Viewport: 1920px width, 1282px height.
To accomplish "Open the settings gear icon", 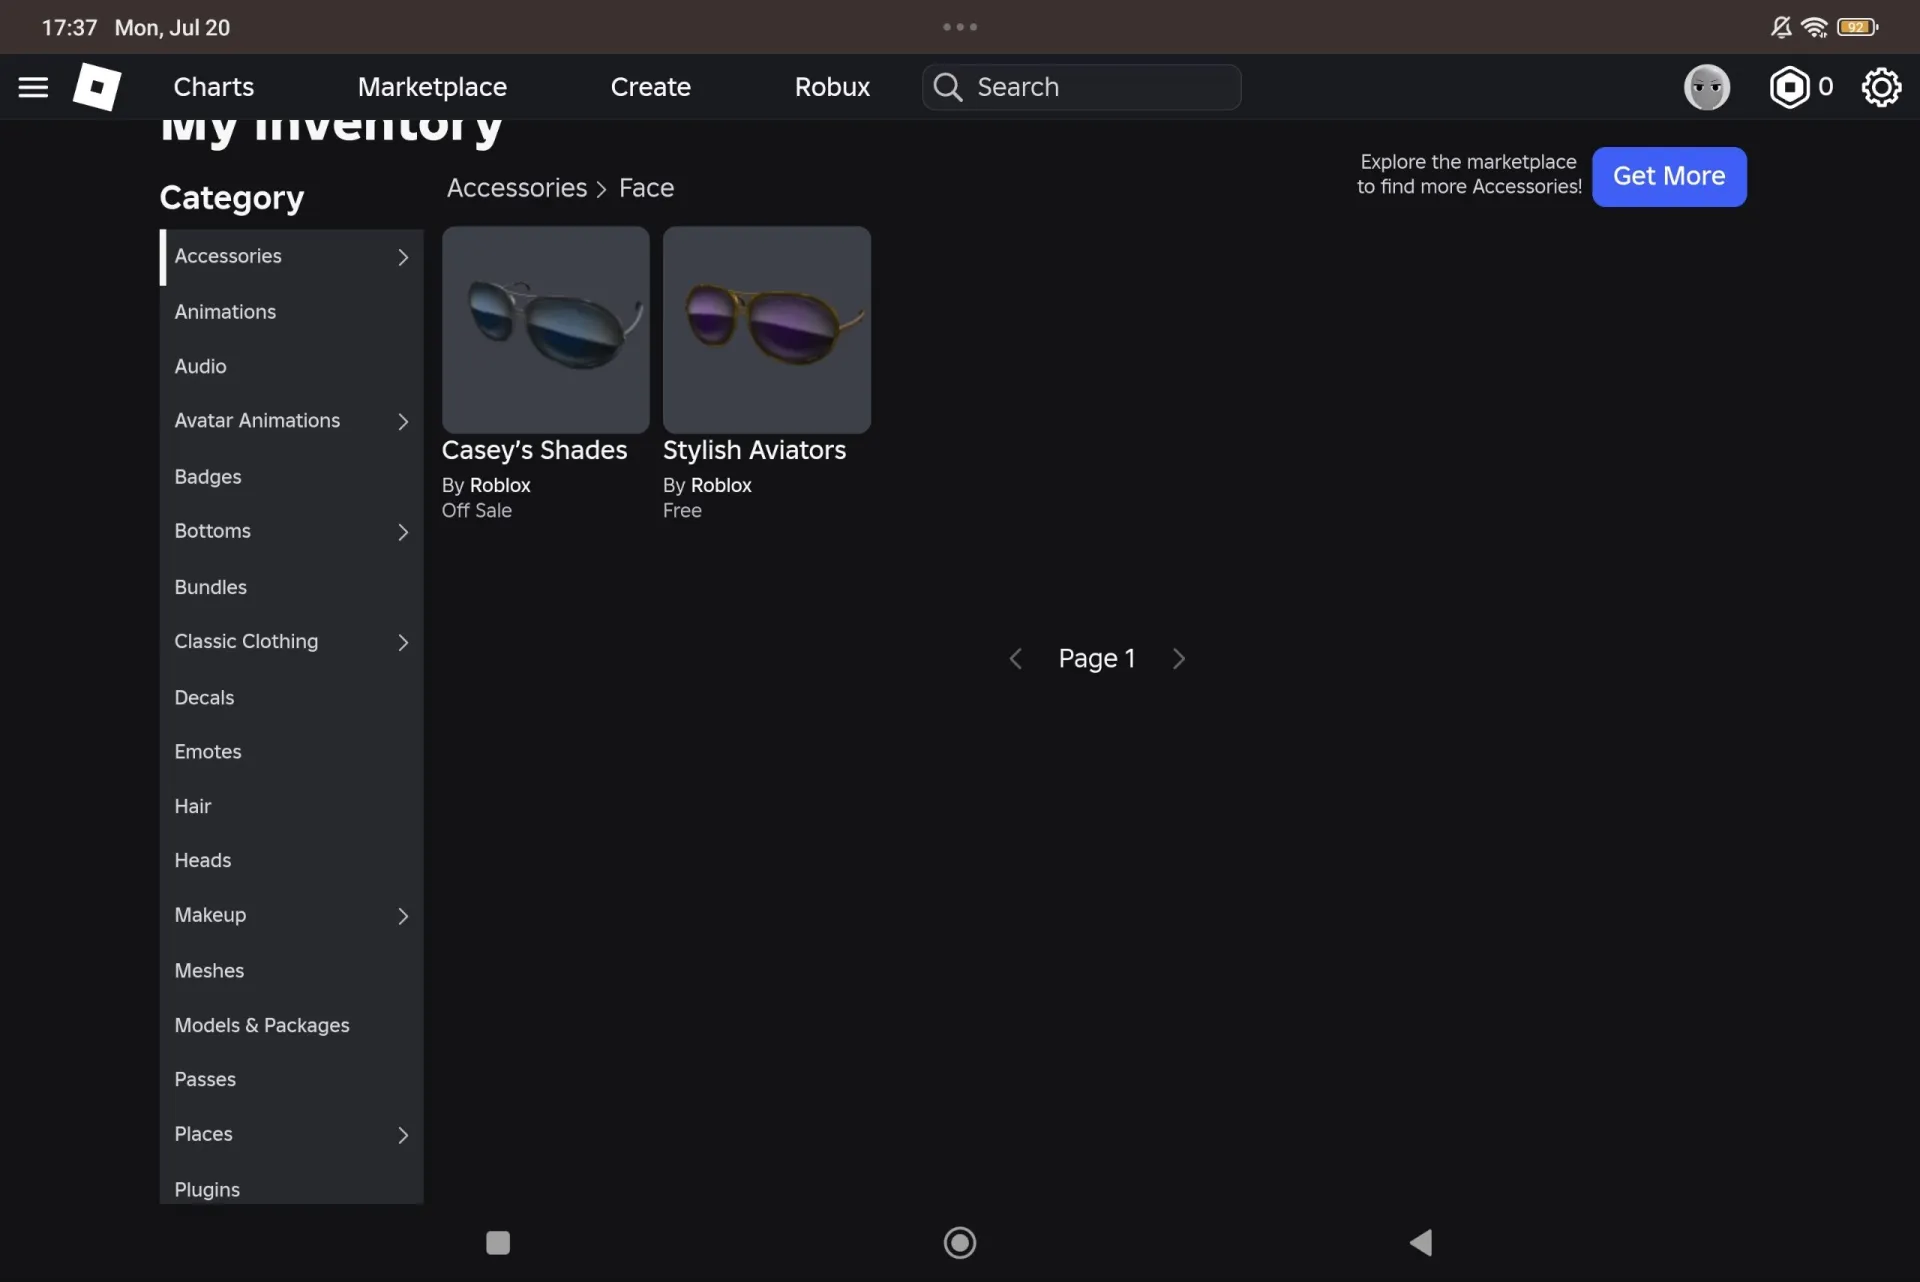I will pos(1881,87).
